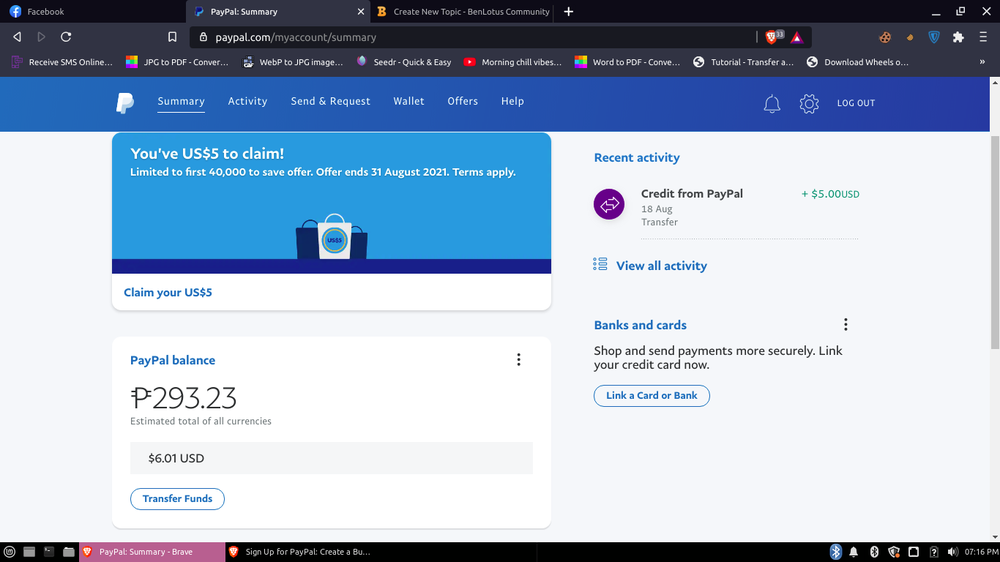The width and height of the screenshot is (1000, 562).
Task: Click Link a Card or Bank button
Action: click(652, 396)
